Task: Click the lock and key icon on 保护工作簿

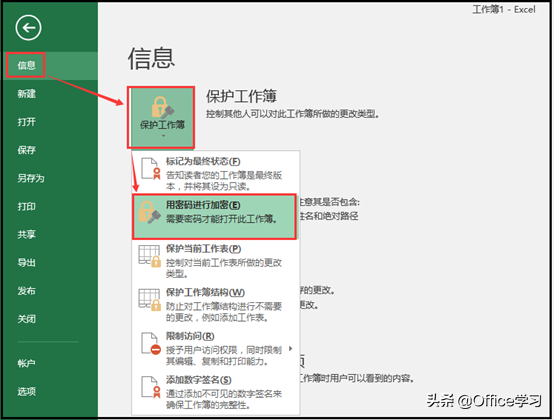Action: [x=162, y=107]
